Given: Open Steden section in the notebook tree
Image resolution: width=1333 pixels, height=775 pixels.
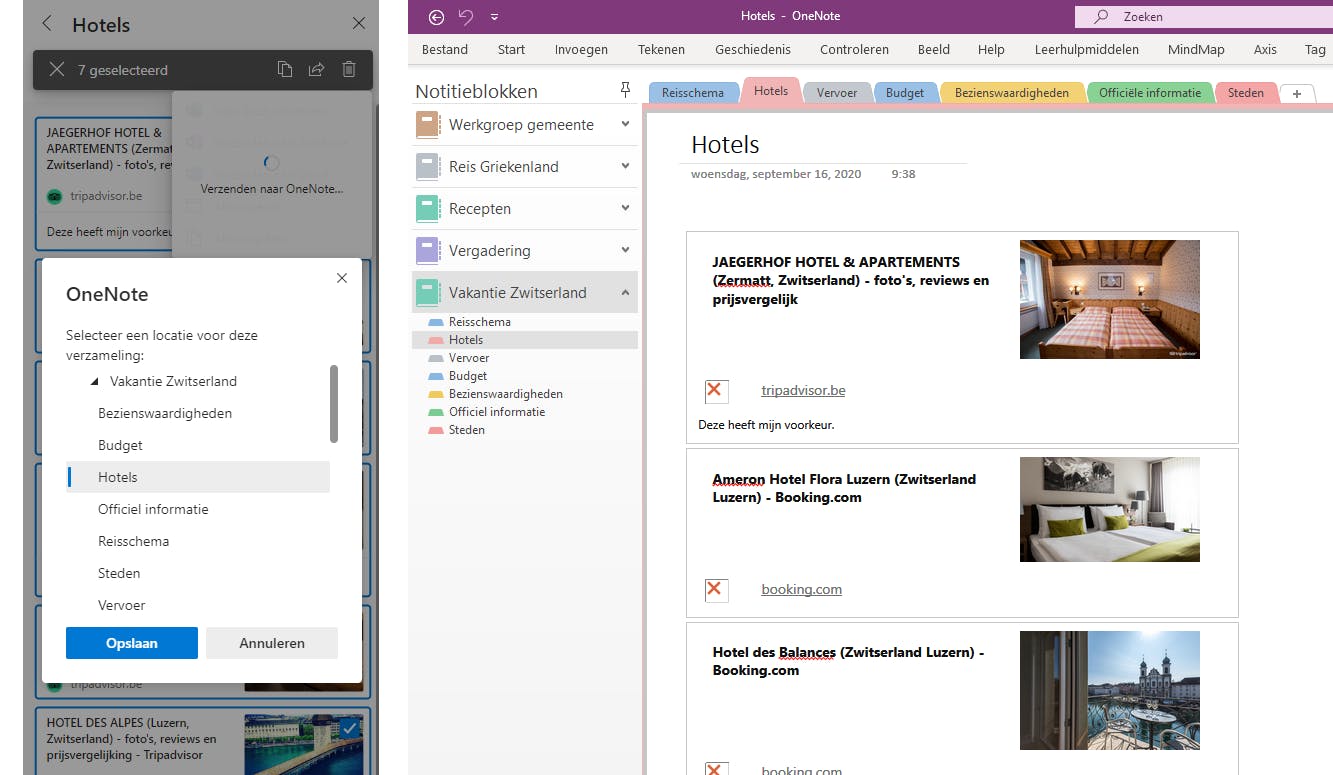Looking at the screenshot, I should (x=525, y=430).
